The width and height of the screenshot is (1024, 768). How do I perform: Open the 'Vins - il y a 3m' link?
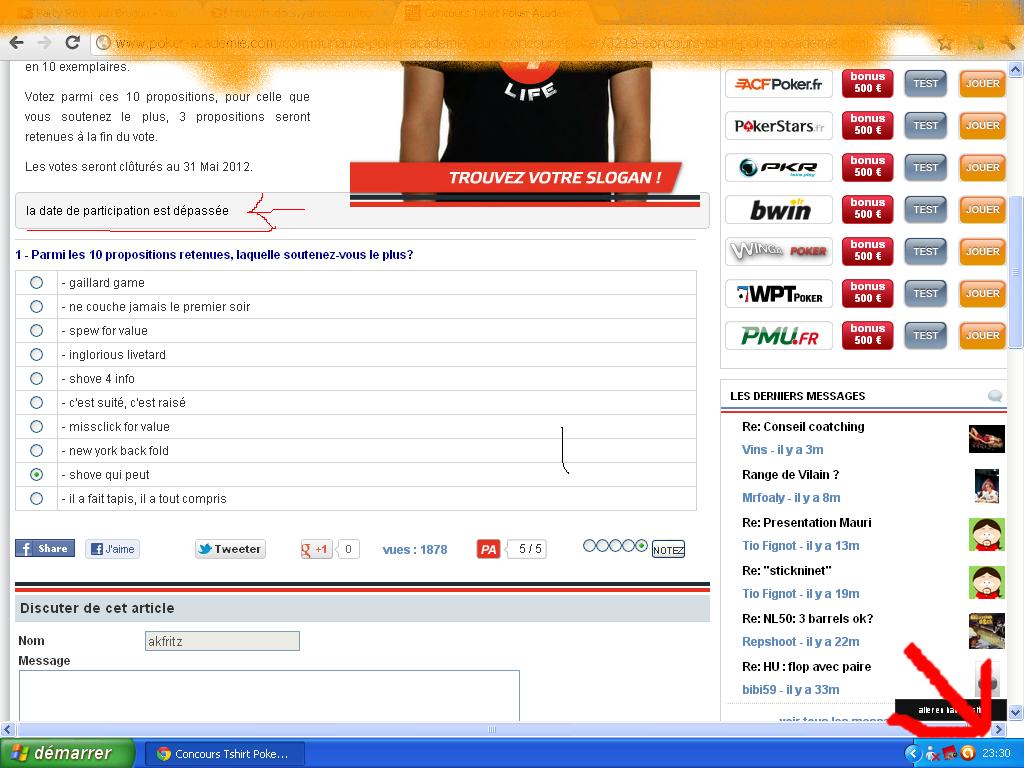(782, 449)
